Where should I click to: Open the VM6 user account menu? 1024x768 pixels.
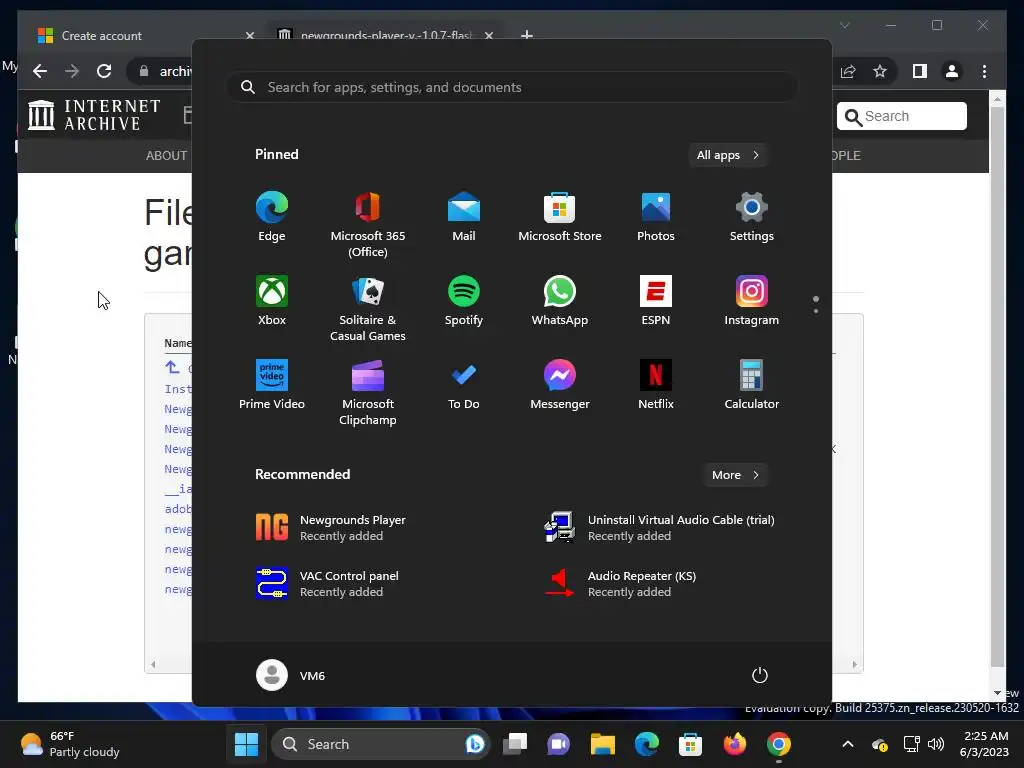[x=291, y=675]
